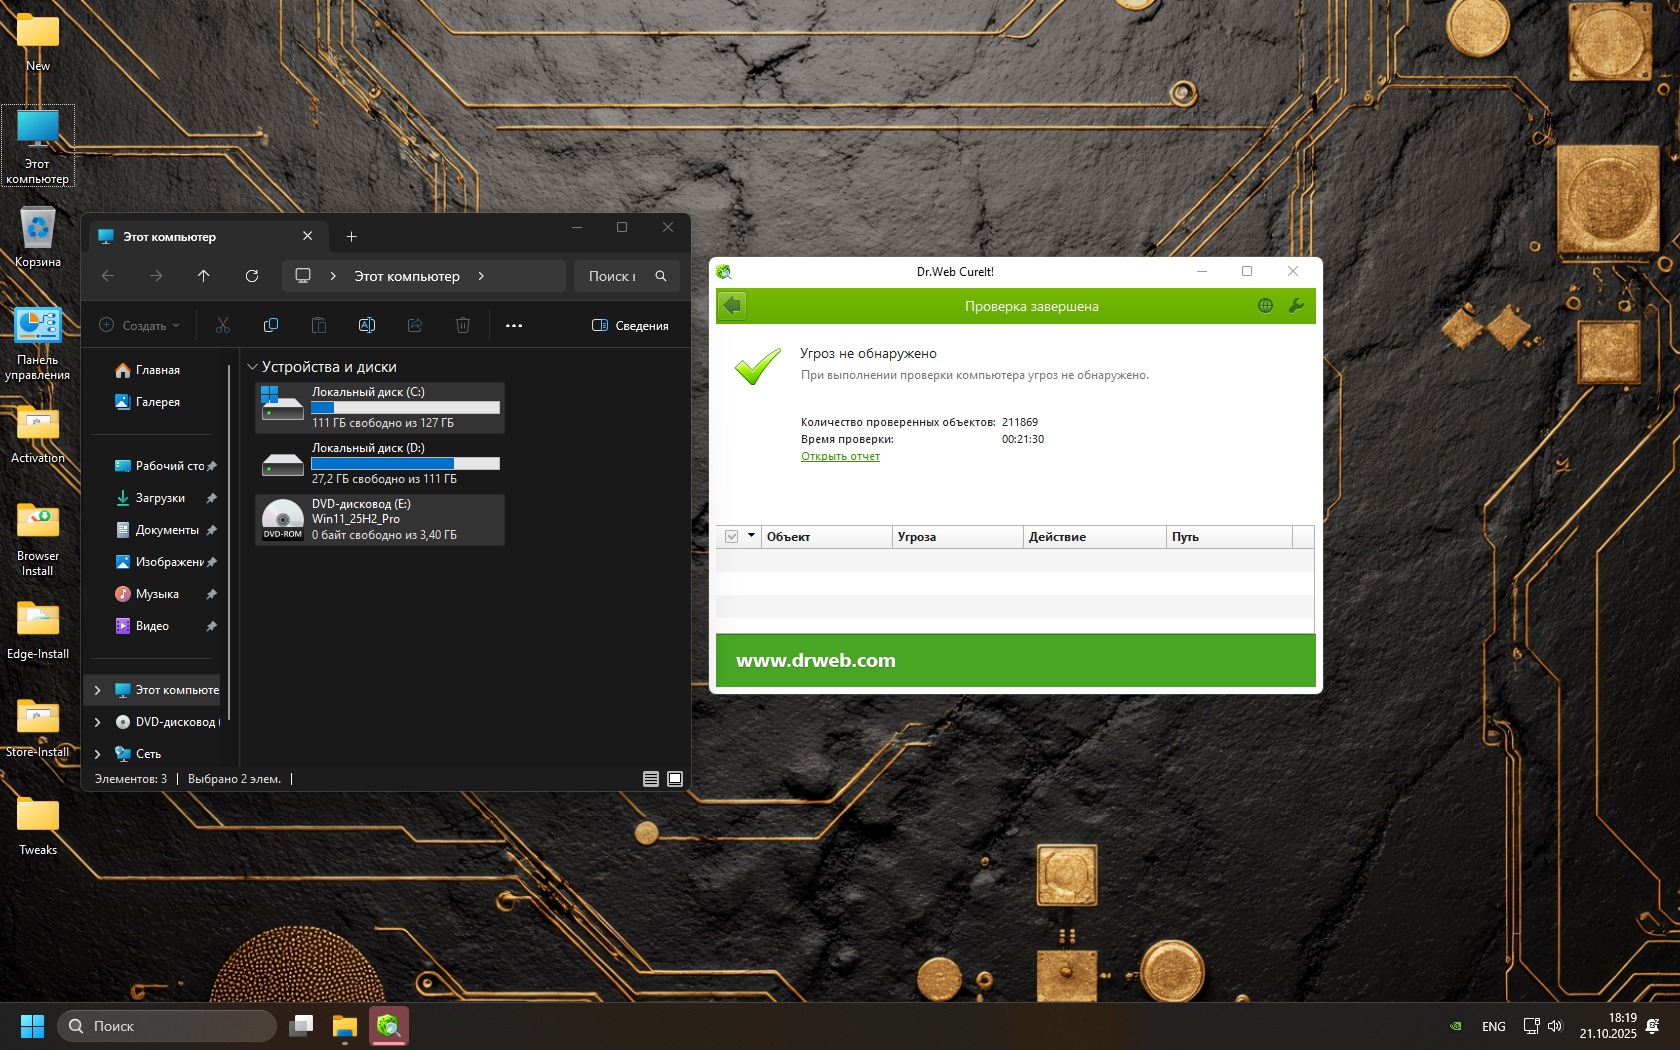Open Dr.Web settings wrench icon

click(1296, 306)
